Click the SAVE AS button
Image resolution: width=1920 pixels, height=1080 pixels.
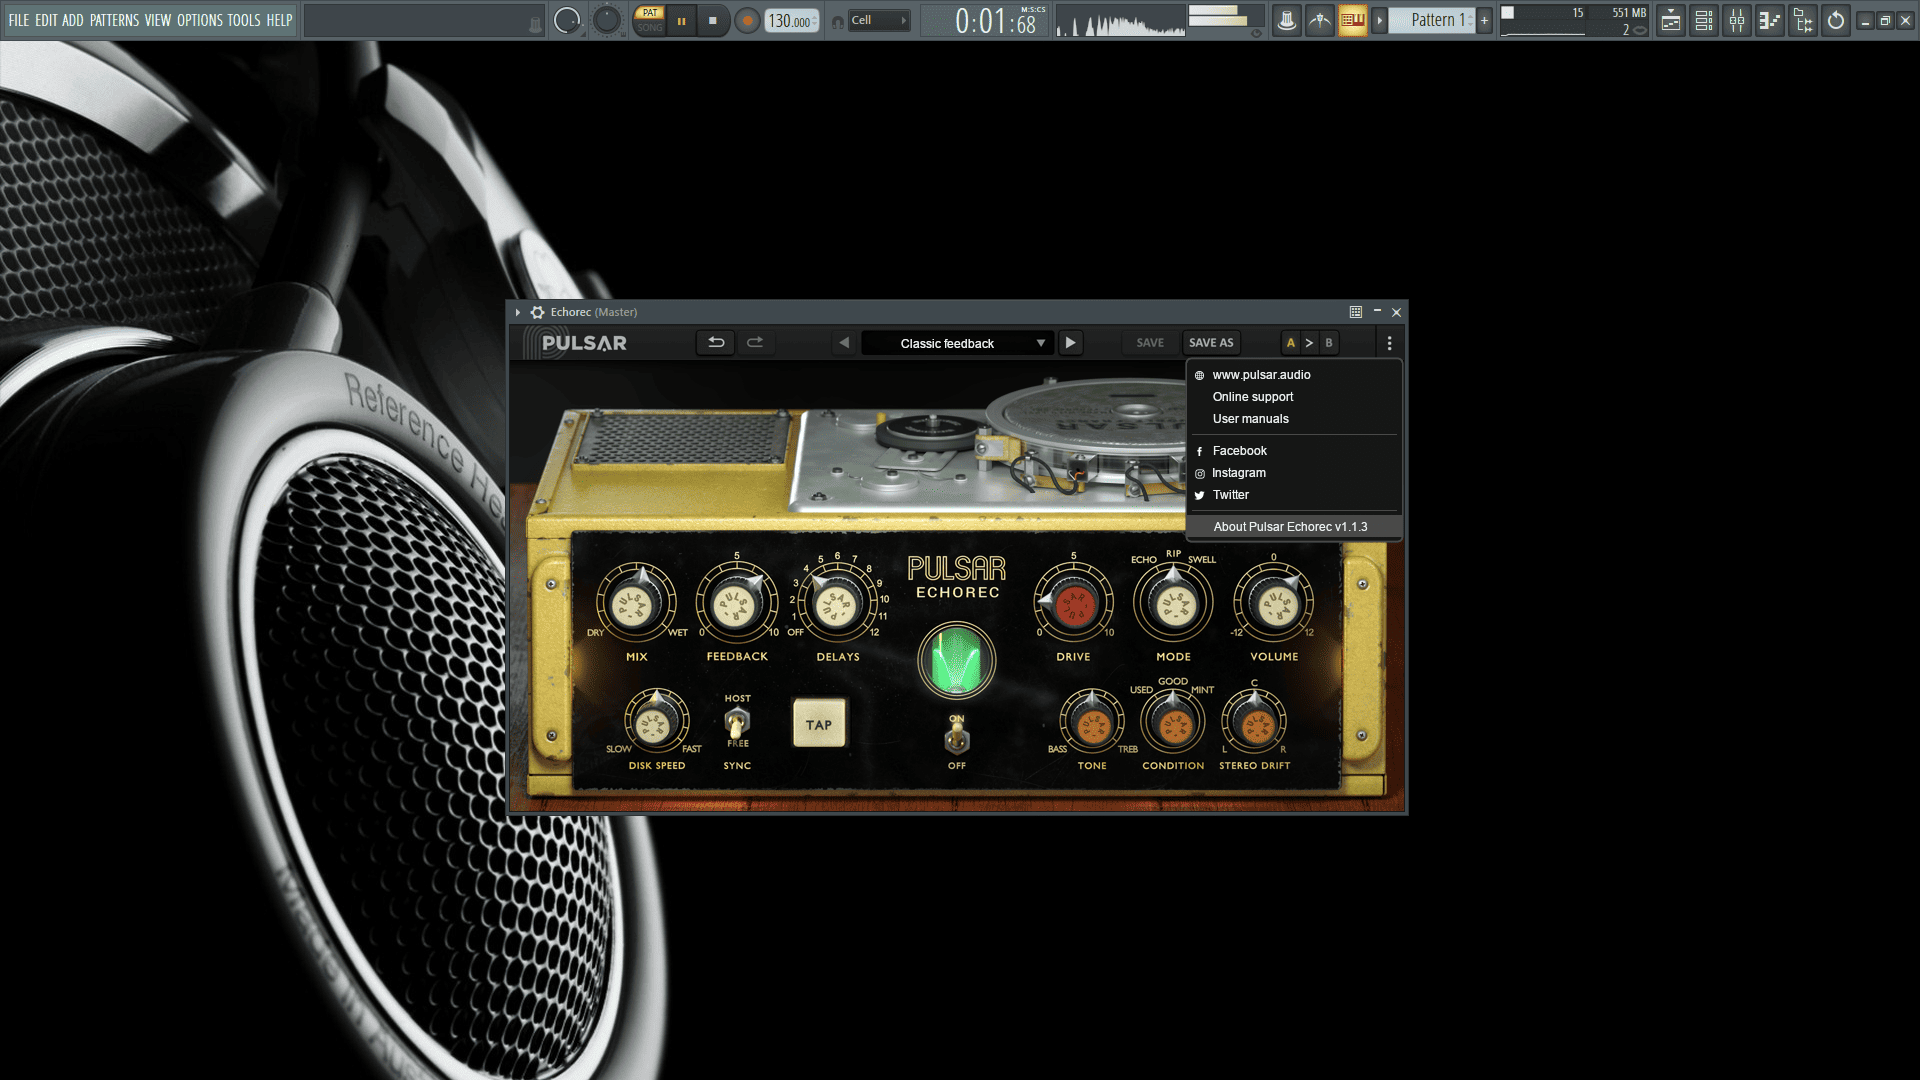1211,343
